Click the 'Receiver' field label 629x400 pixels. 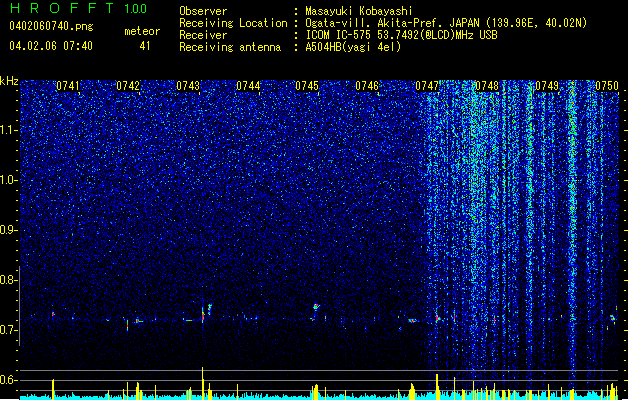pos(203,35)
